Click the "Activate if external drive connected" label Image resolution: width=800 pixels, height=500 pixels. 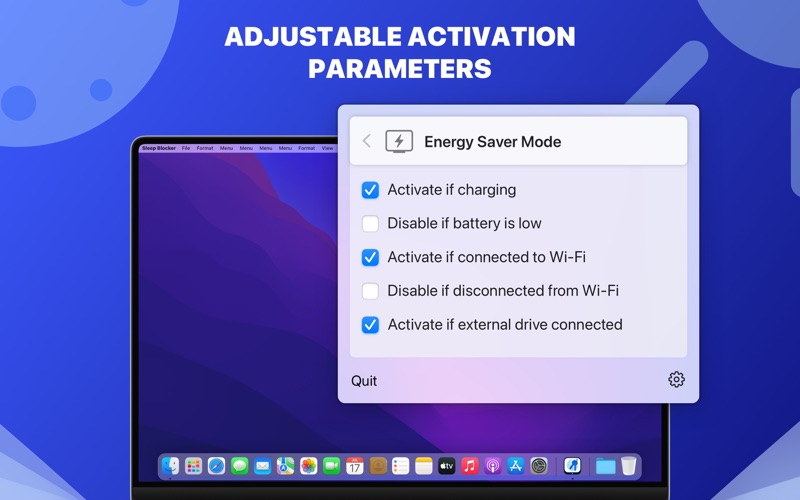[505, 324]
